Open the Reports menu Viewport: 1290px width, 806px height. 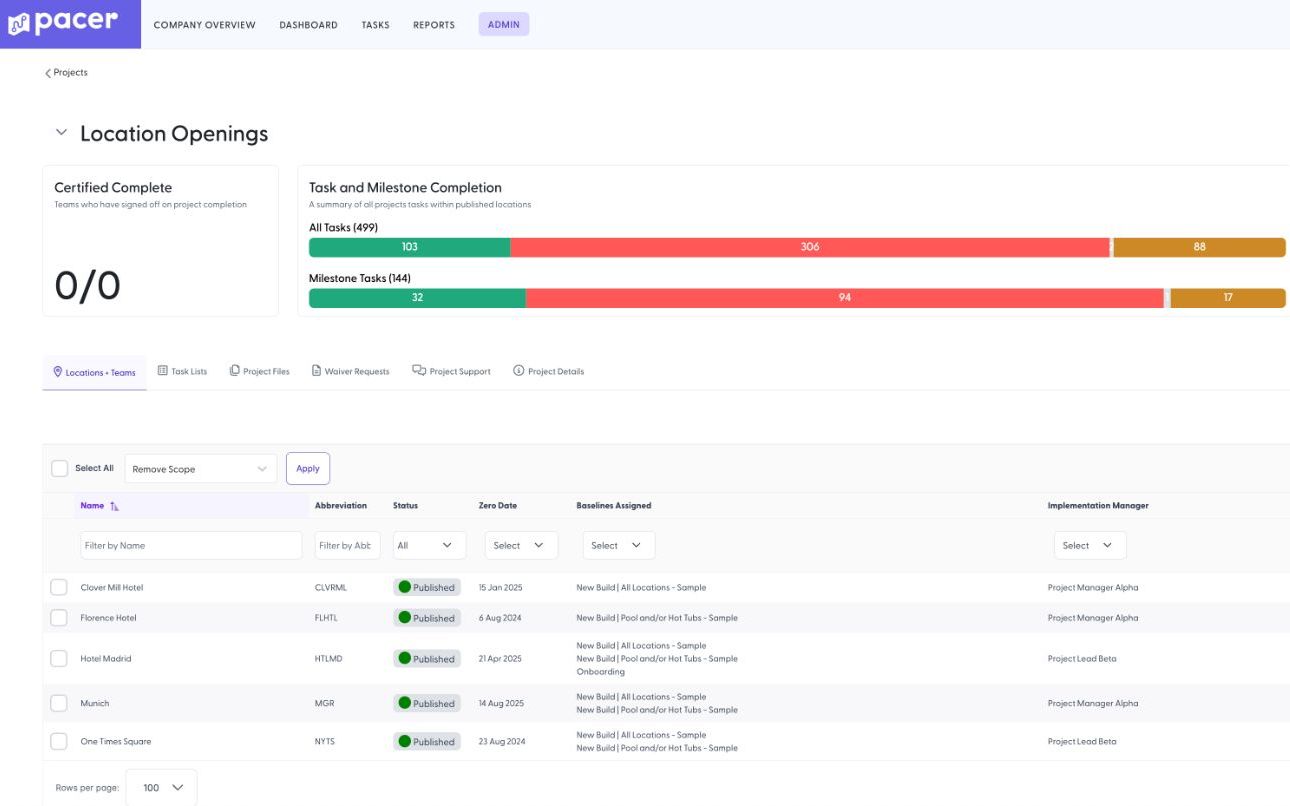tap(433, 25)
